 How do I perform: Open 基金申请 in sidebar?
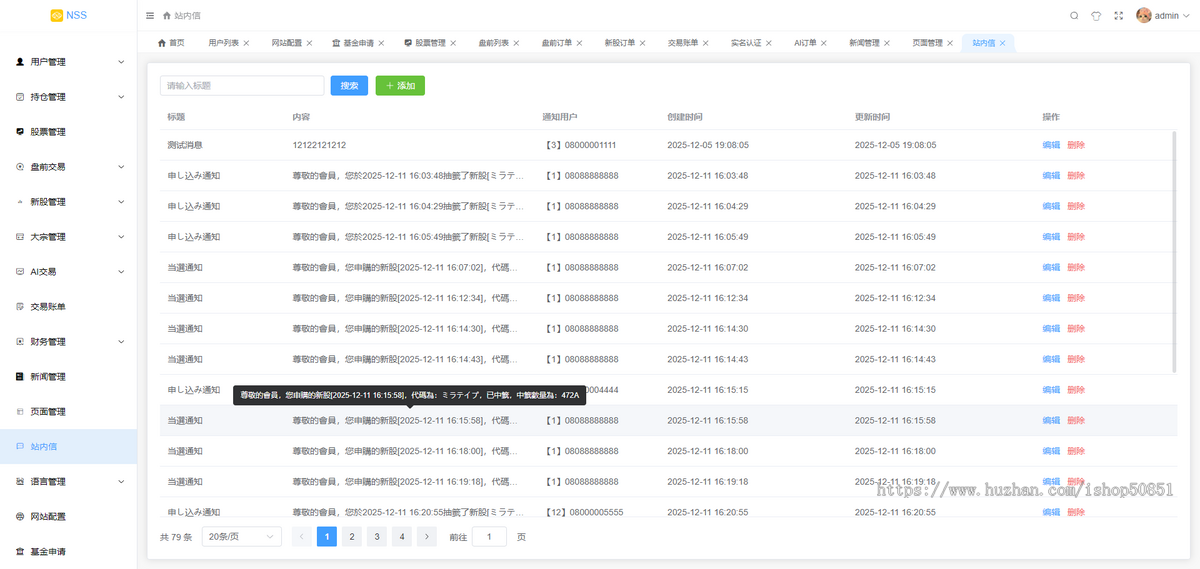click(x=68, y=552)
